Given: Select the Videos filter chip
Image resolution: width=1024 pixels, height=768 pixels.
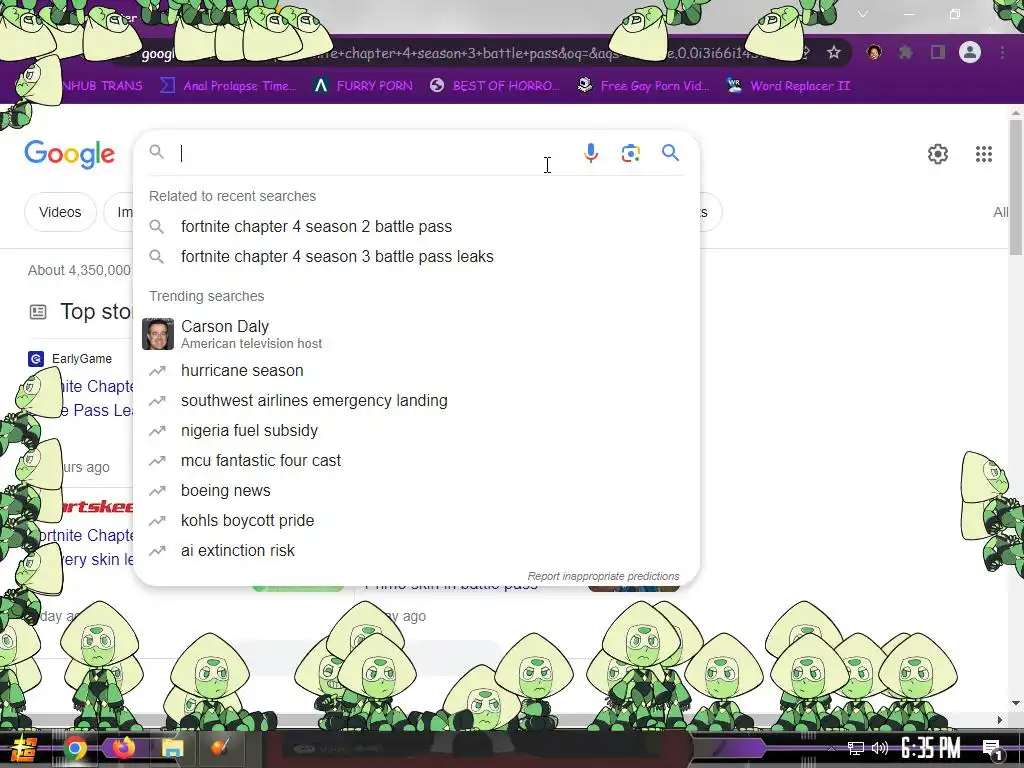Looking at the screenshot, I should (60, 212).
